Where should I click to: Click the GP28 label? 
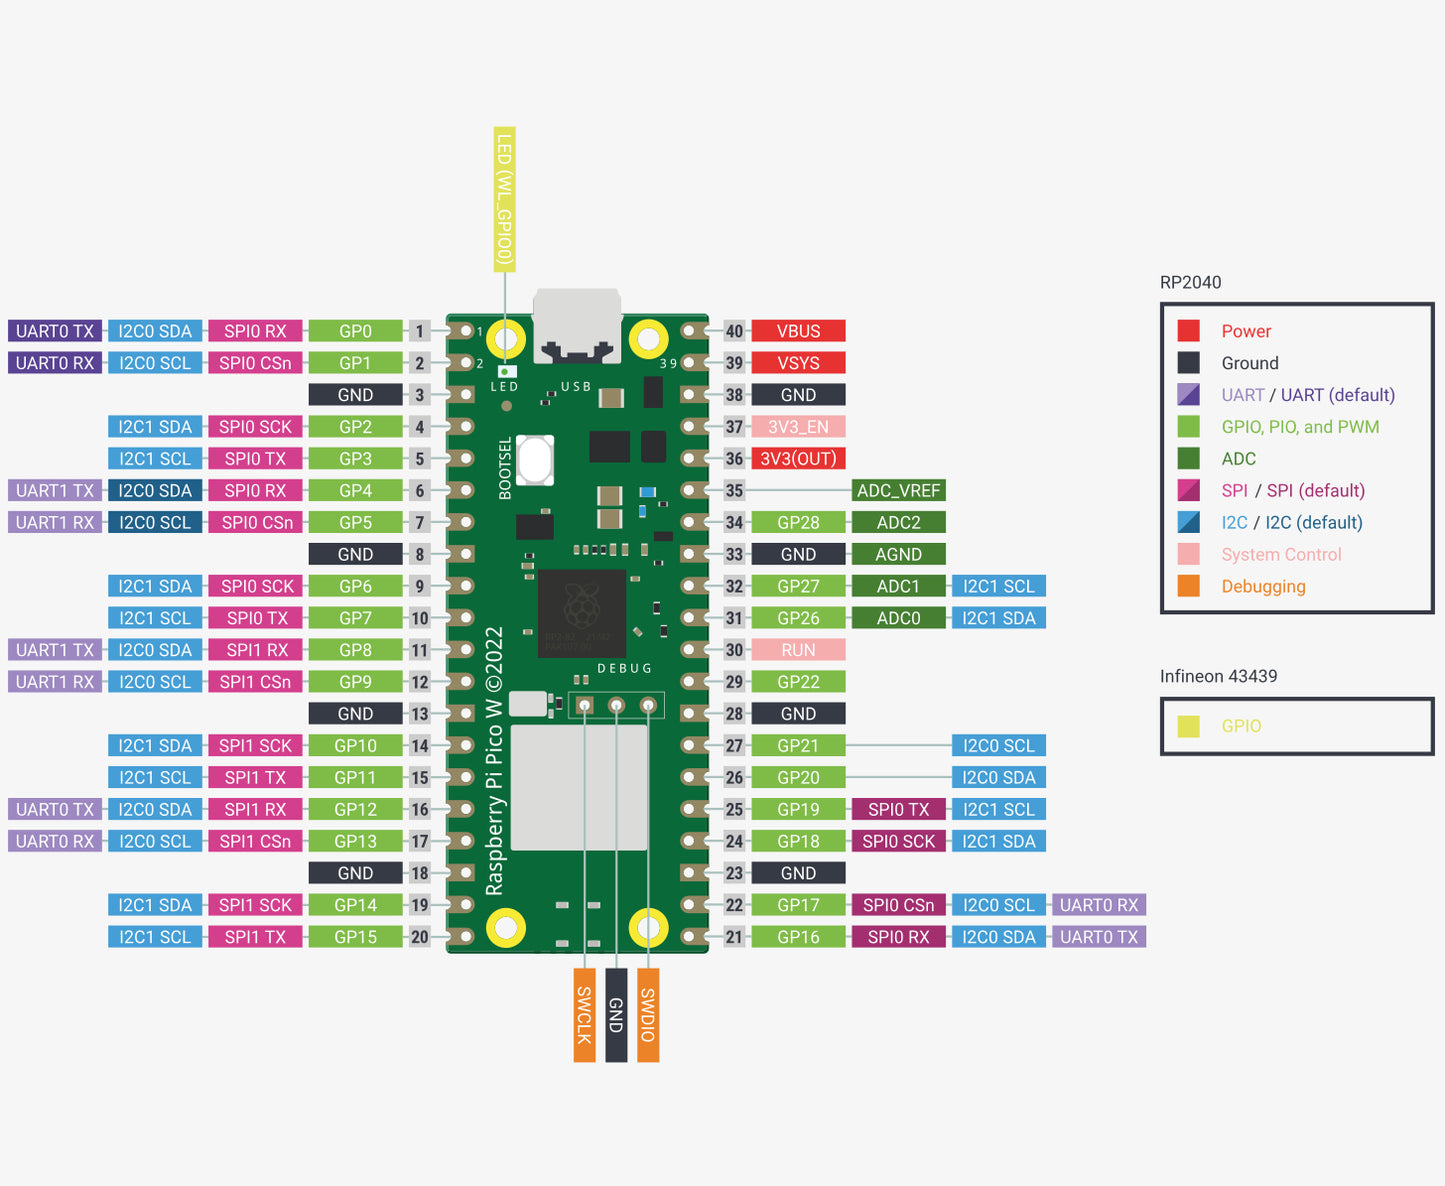coord(798,522)
